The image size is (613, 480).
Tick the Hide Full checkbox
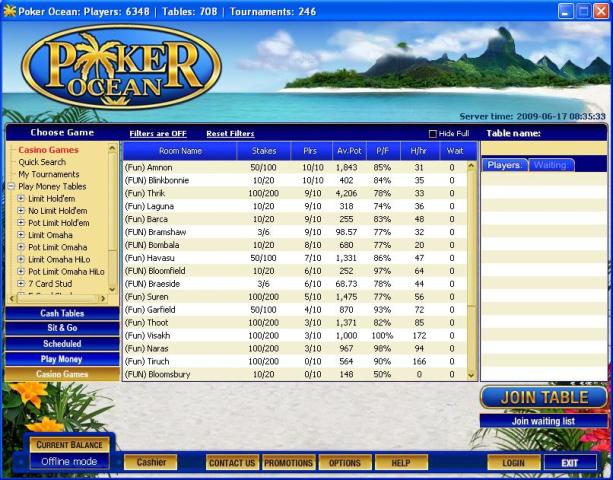point(432,134)
